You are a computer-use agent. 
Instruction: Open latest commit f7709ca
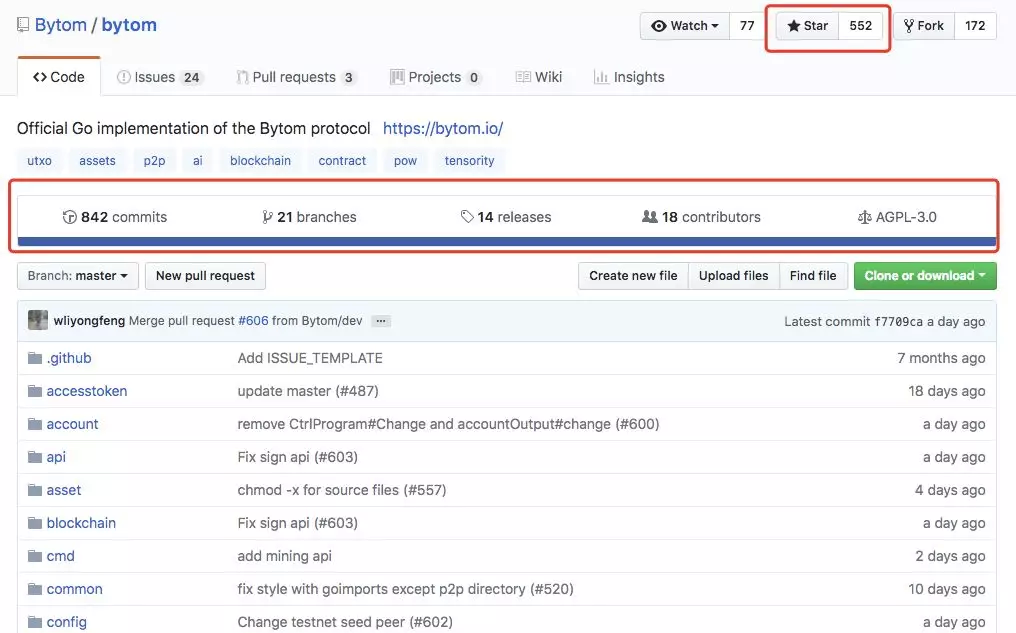(x=899, y=321)
